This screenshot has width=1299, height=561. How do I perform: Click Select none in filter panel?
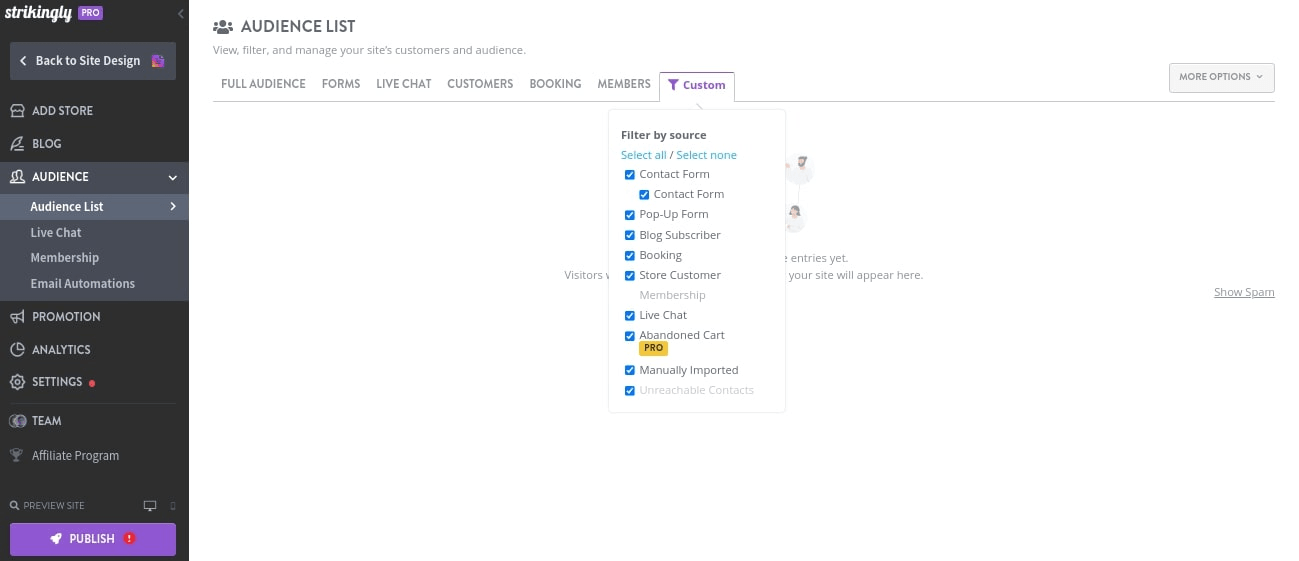706,155
